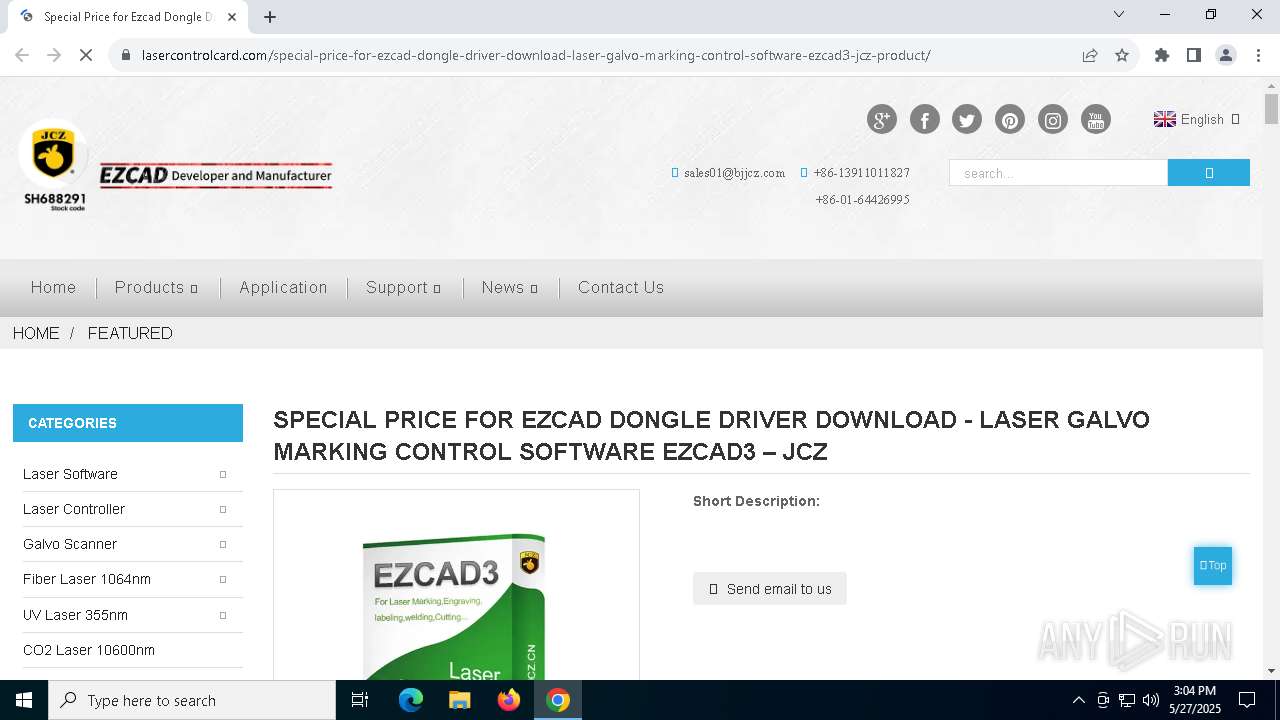
Task: Expand the Laser Controller category
Action: click(x=223, y=509)
